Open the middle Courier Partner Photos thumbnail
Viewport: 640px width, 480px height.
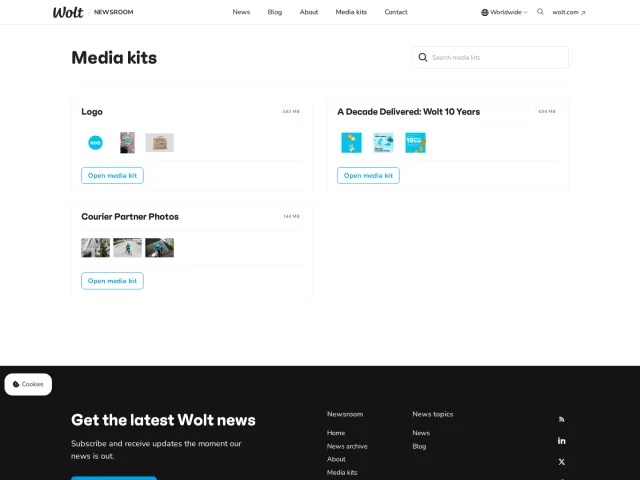127,248
